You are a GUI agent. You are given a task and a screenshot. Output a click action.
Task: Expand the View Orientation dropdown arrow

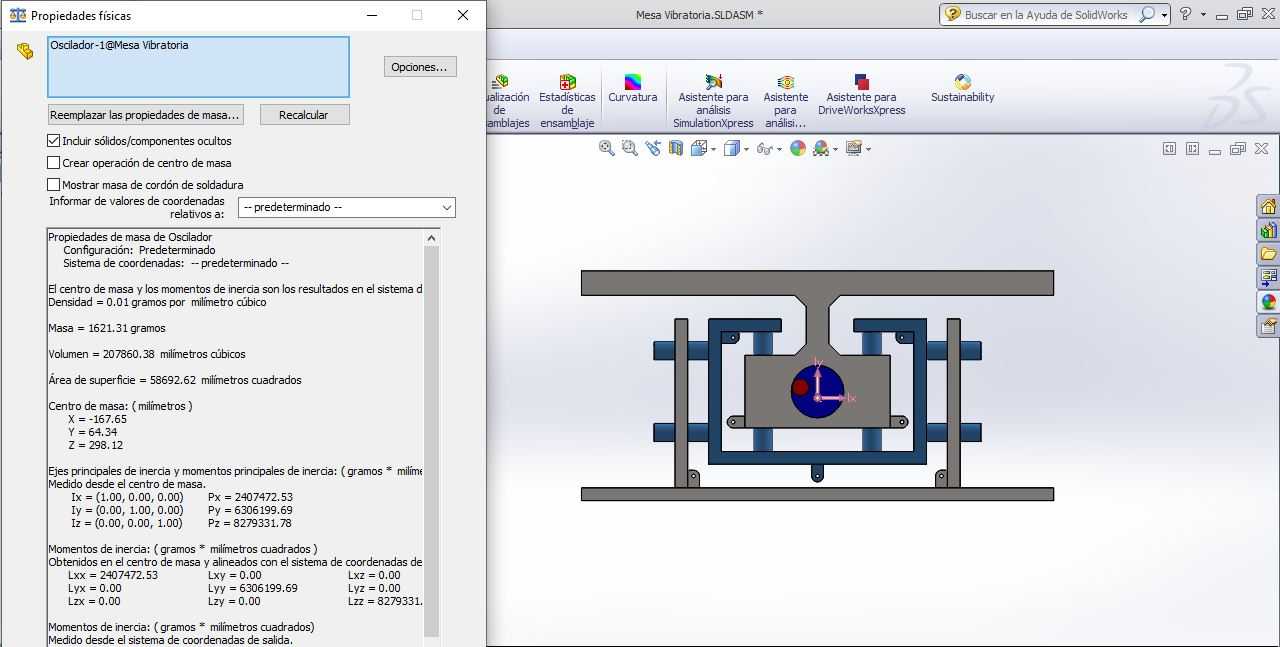713,149
